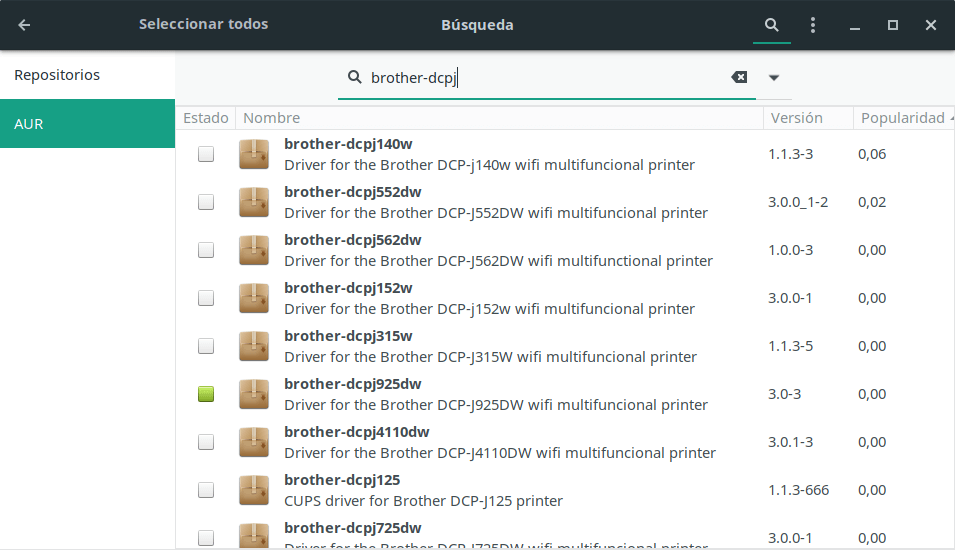Click package icon for brother-dcpj552dw
The width and height of the screenshot is (955, 550).
coord(254,202)
